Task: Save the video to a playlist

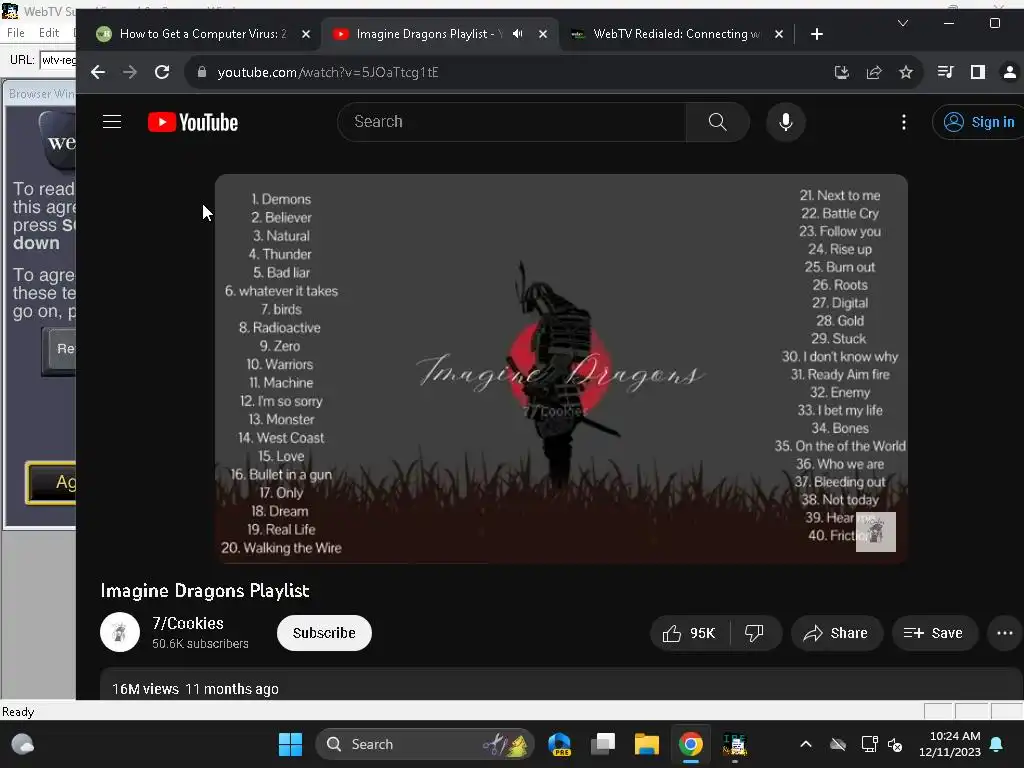Action: click(934, 633)
